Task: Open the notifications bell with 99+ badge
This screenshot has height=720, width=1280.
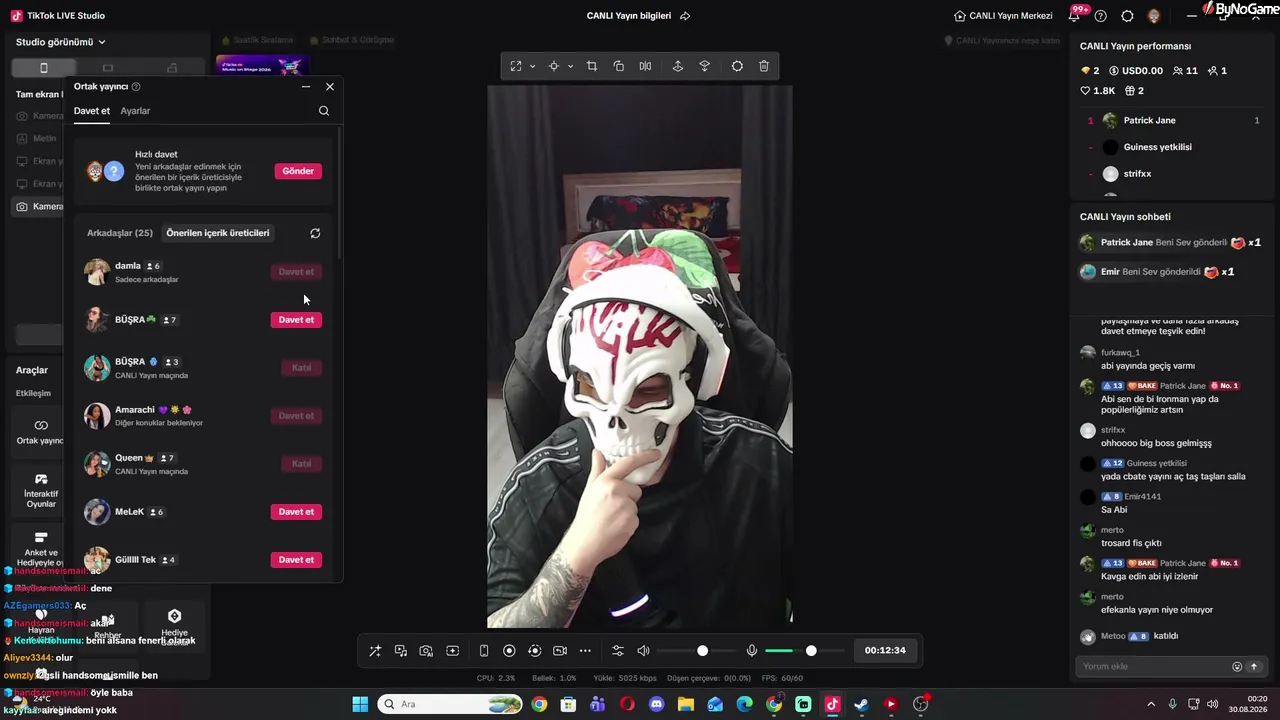Action: pyautogui.click(x=1075, y=15)
